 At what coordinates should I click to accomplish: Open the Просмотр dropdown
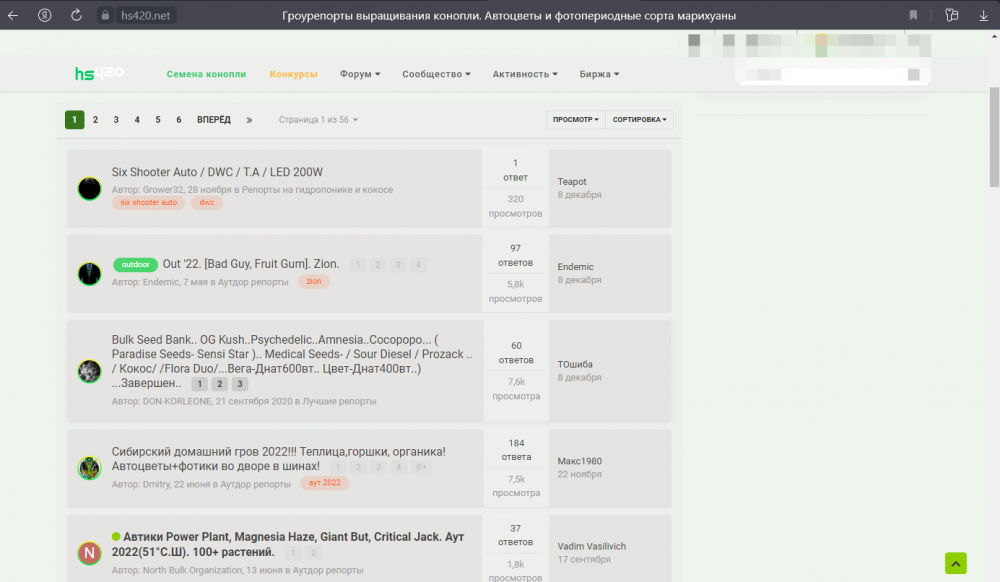click(575, 120)
